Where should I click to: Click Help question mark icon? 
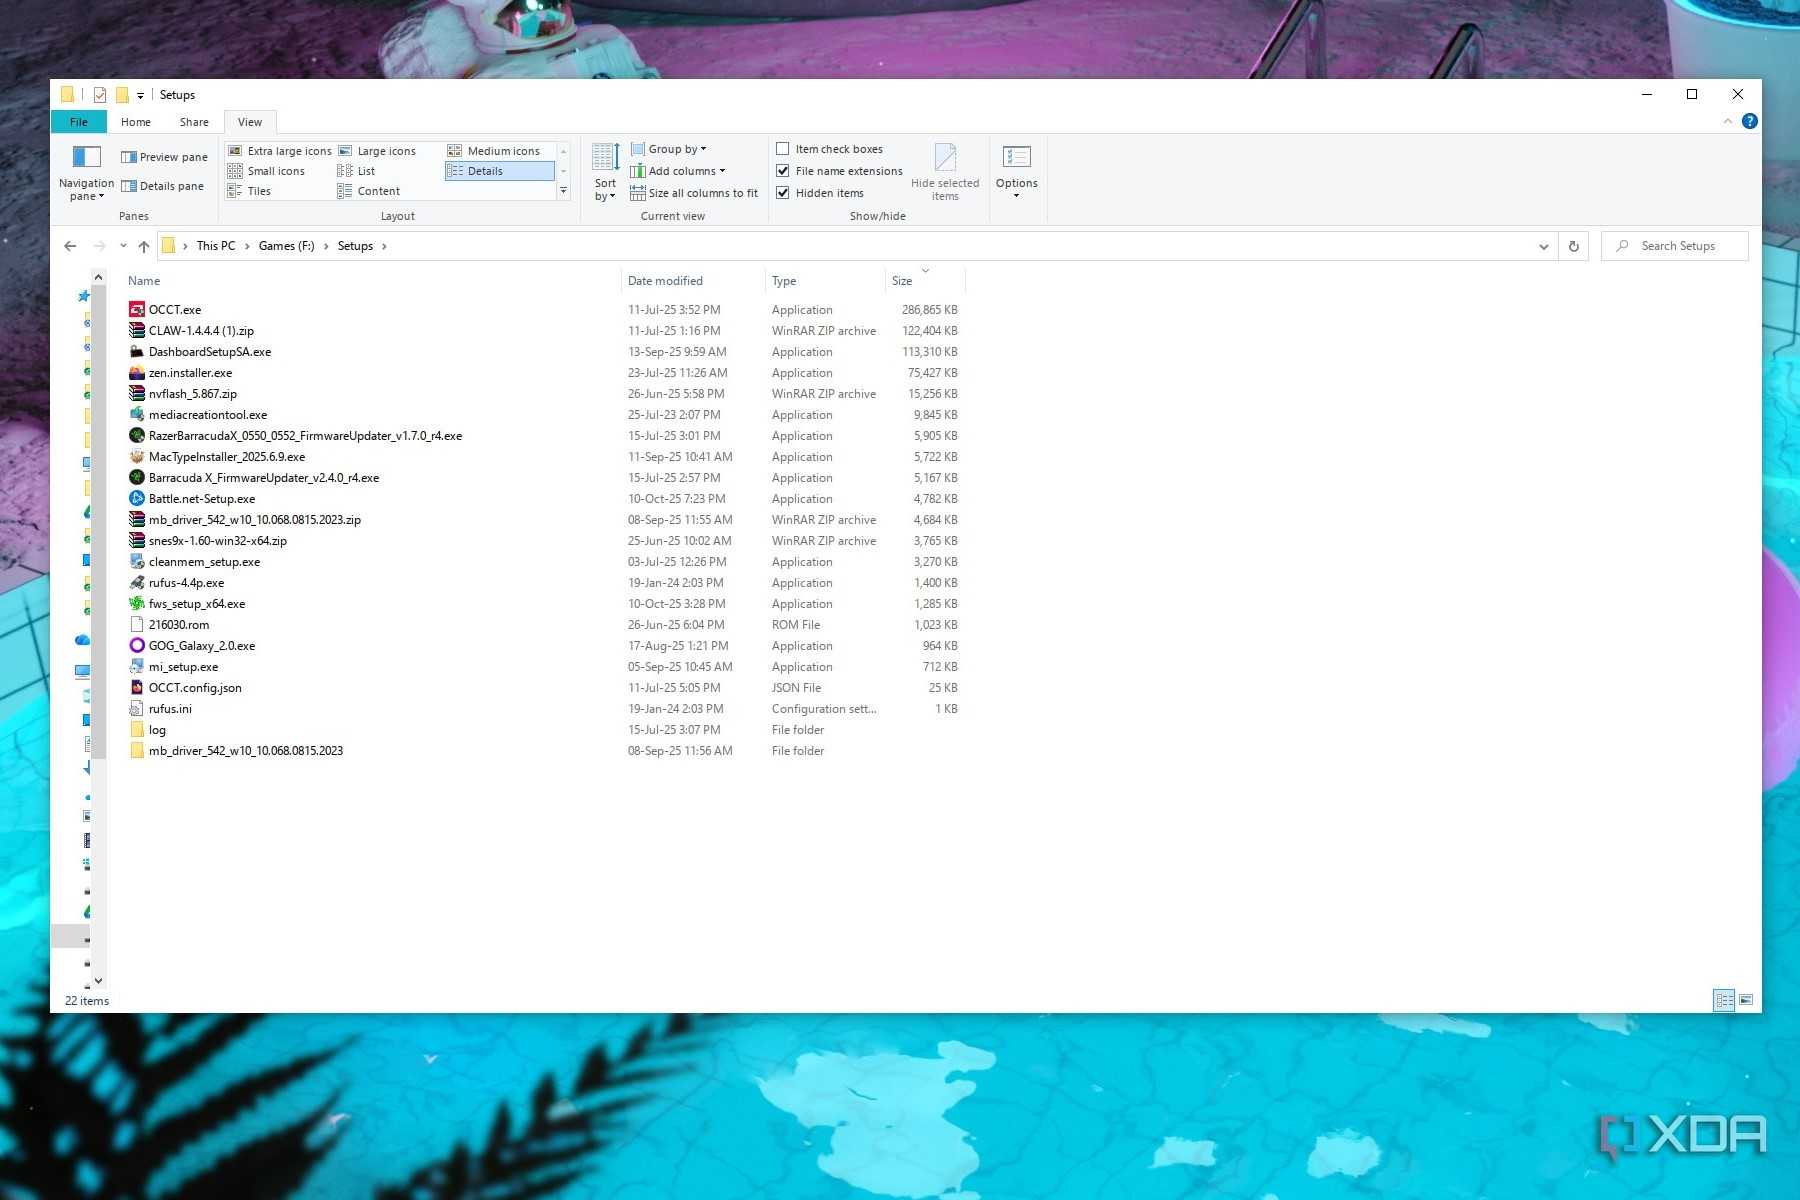(1749, 121)
